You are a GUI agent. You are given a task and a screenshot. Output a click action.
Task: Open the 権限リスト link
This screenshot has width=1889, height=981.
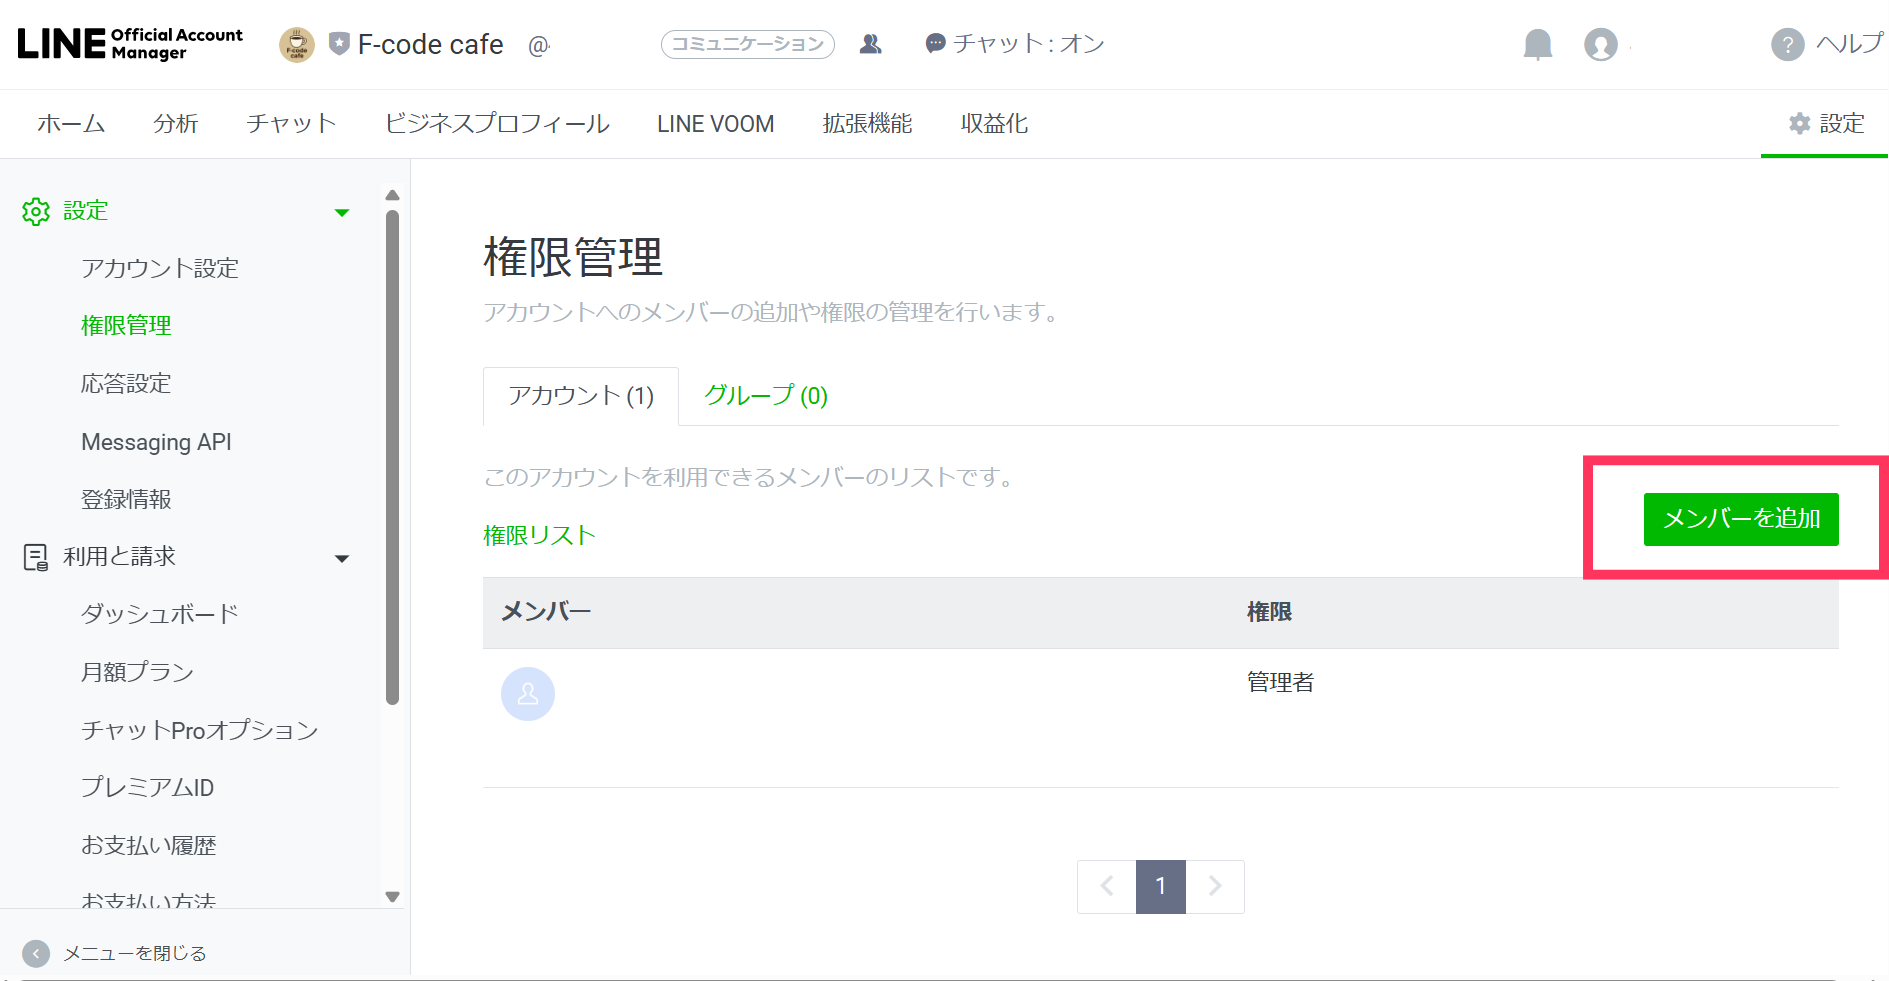[x=539, y=536]
